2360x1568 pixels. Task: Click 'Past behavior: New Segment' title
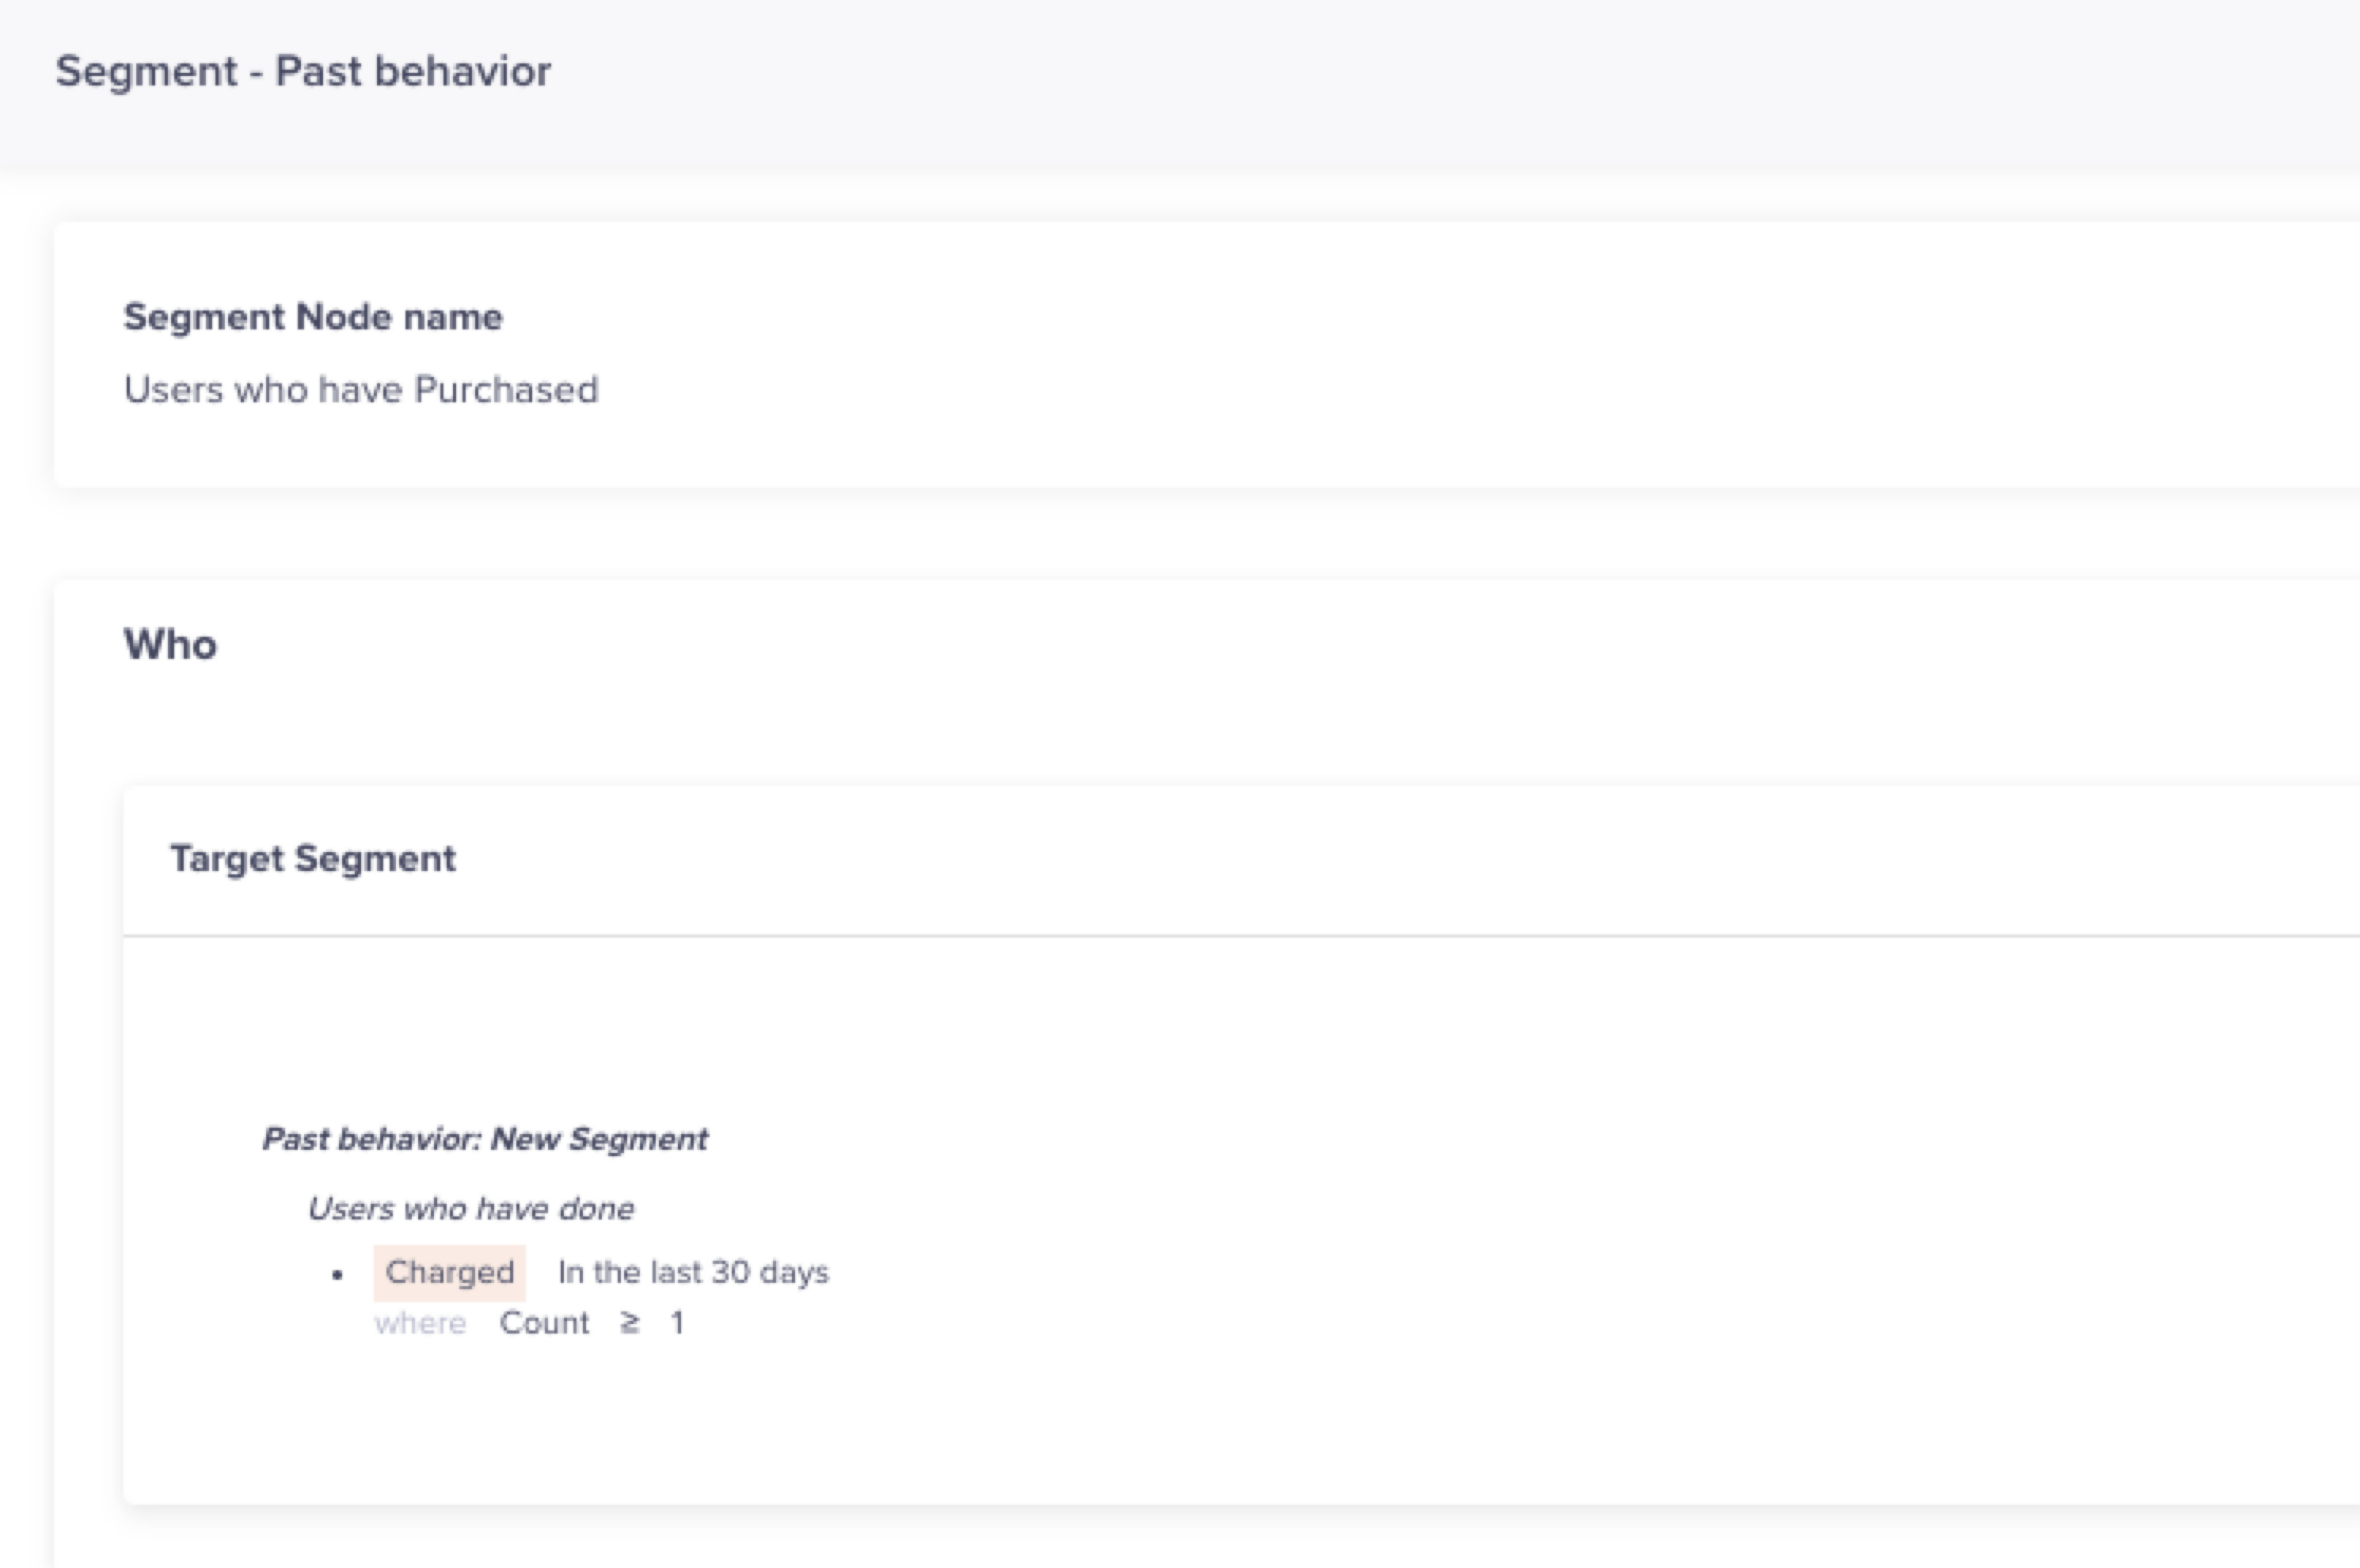(485, 1139)
